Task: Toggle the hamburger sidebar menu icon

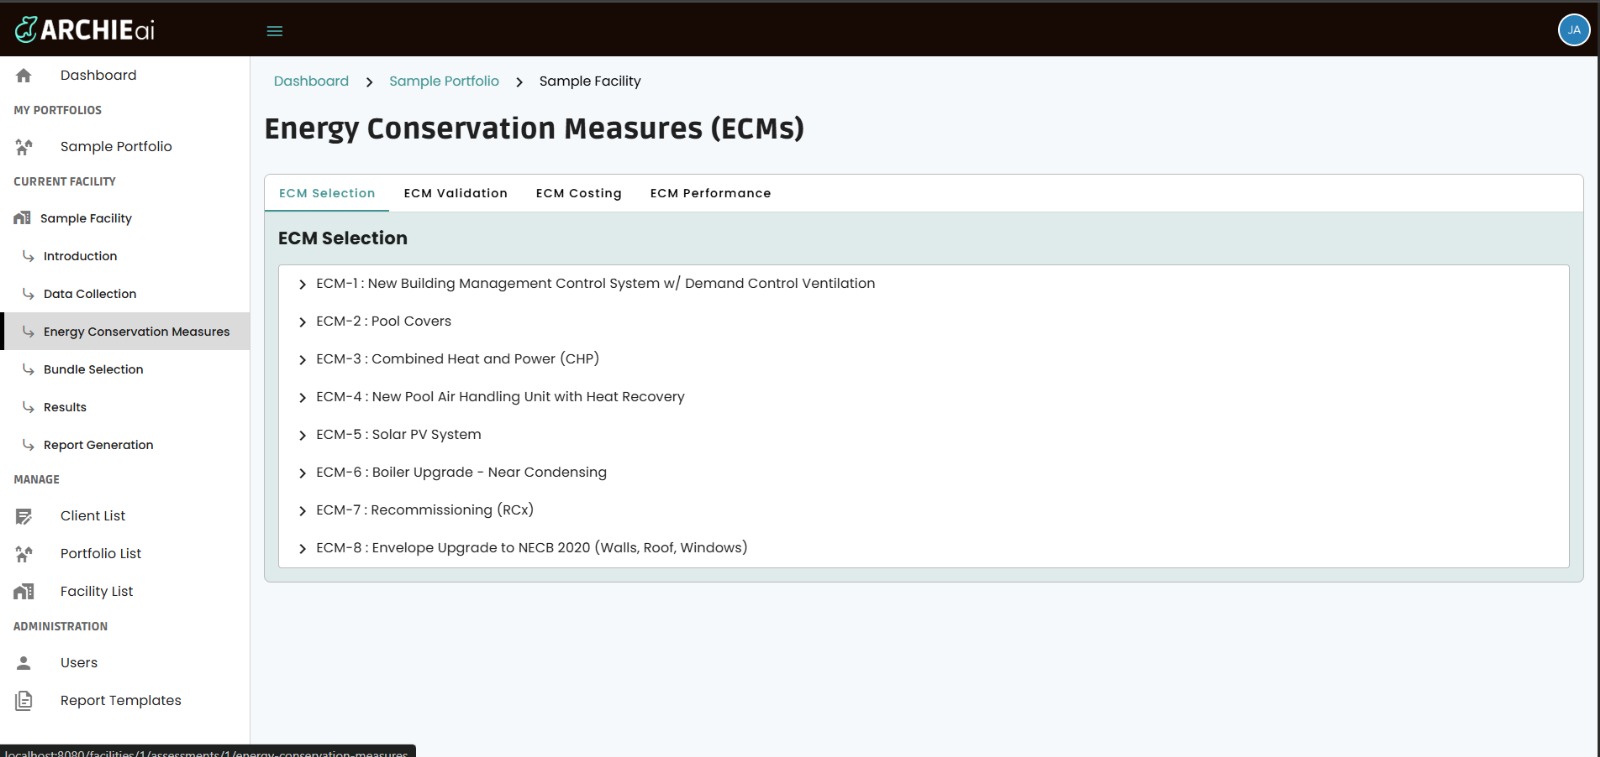Action: 275,31
